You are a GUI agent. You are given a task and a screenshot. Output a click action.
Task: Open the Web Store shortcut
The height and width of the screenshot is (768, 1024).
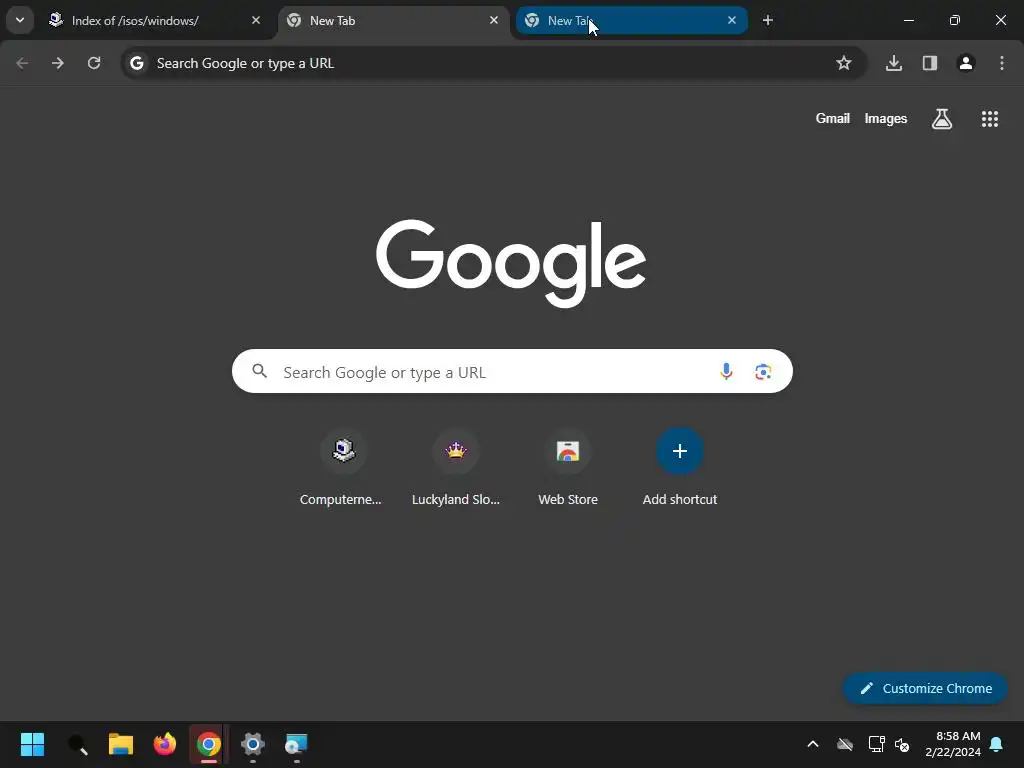[x=568, y=468]
